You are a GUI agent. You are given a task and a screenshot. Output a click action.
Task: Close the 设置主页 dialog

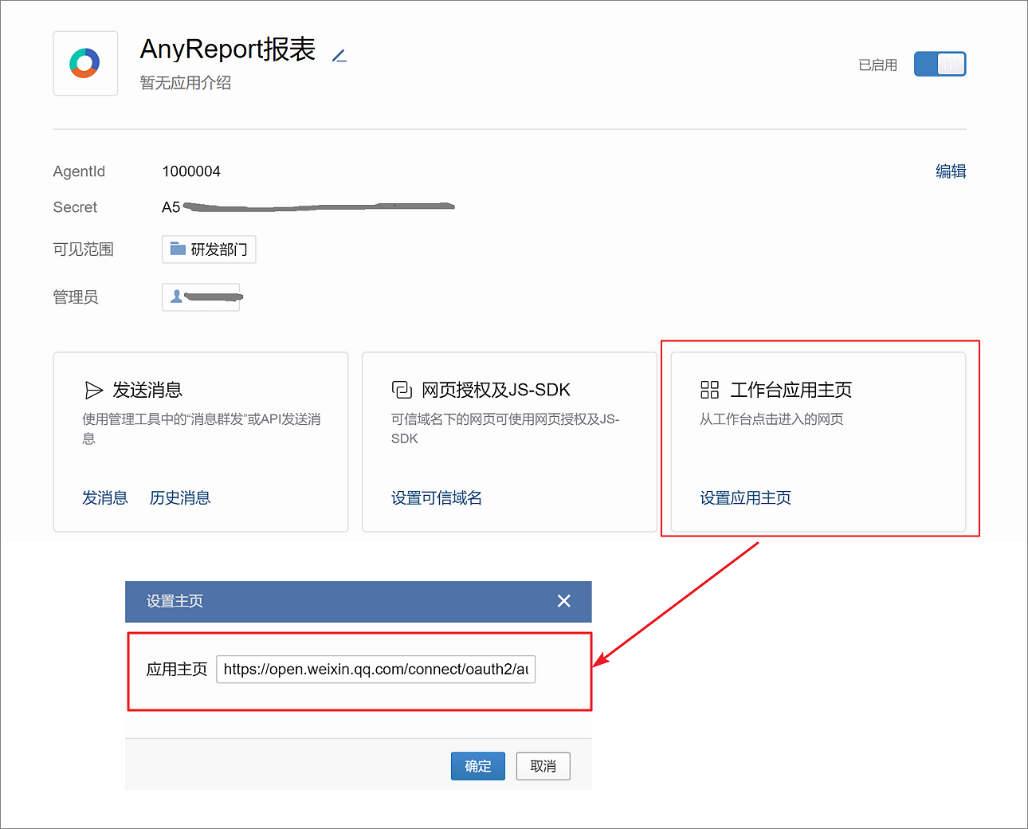click(x=564, y=601)
